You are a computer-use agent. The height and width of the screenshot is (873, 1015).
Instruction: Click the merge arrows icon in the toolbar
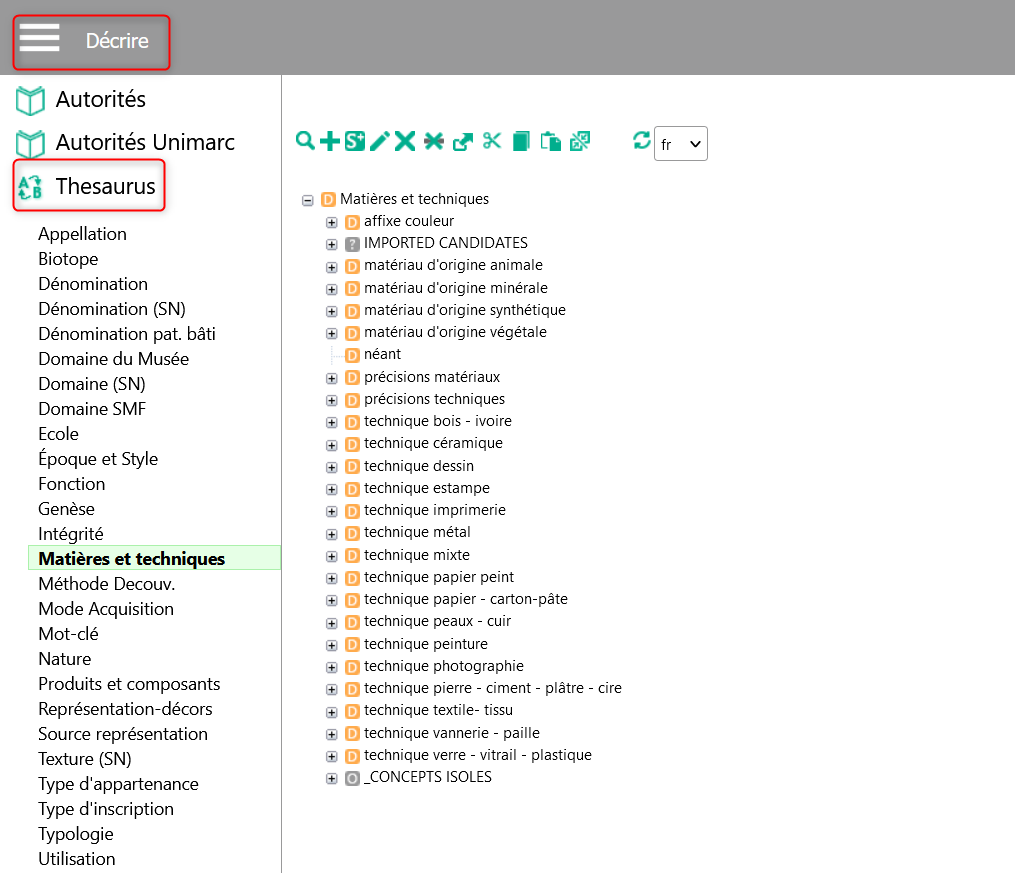[x=580, y=140]
